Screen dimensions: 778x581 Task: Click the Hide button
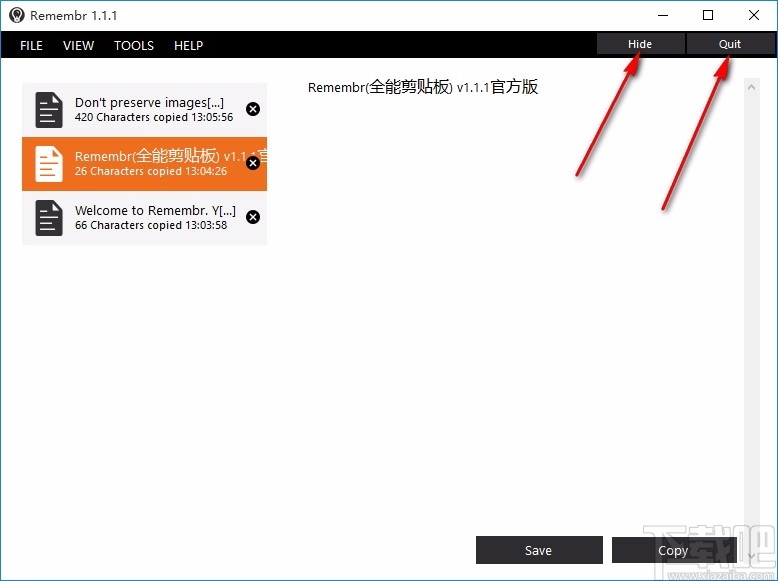click(640, 44)
